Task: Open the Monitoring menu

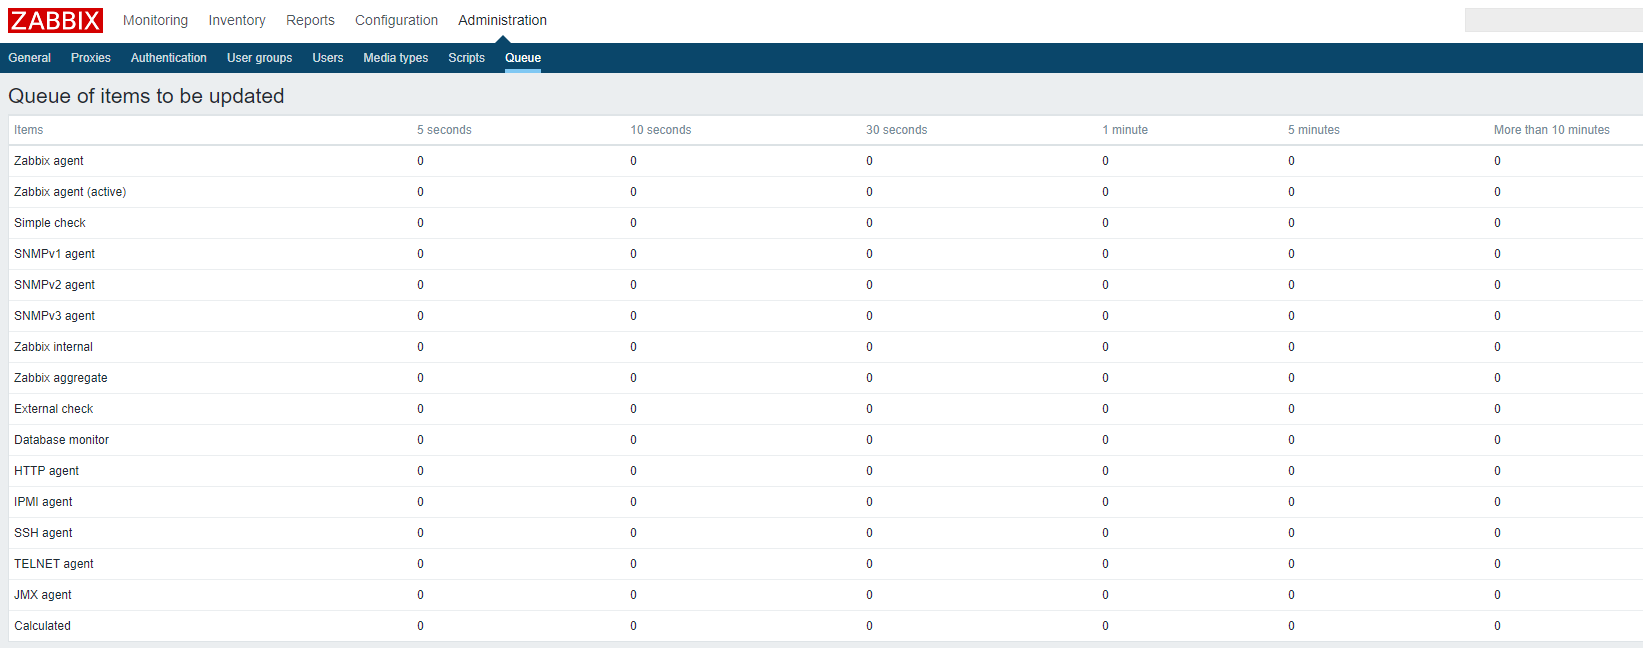Action: pos(155,20)
